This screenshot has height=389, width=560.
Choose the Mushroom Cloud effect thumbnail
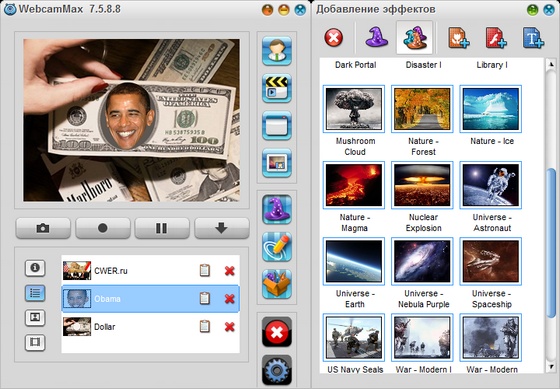[x=354, y=109]
